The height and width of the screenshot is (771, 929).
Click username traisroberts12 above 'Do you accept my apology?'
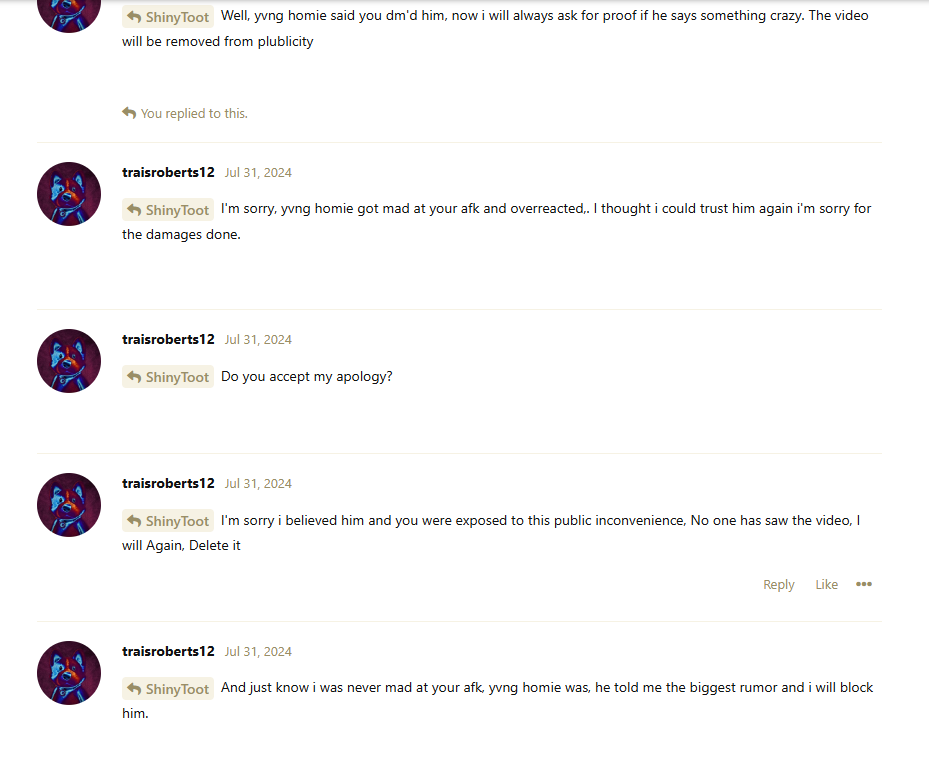(168, 339)
